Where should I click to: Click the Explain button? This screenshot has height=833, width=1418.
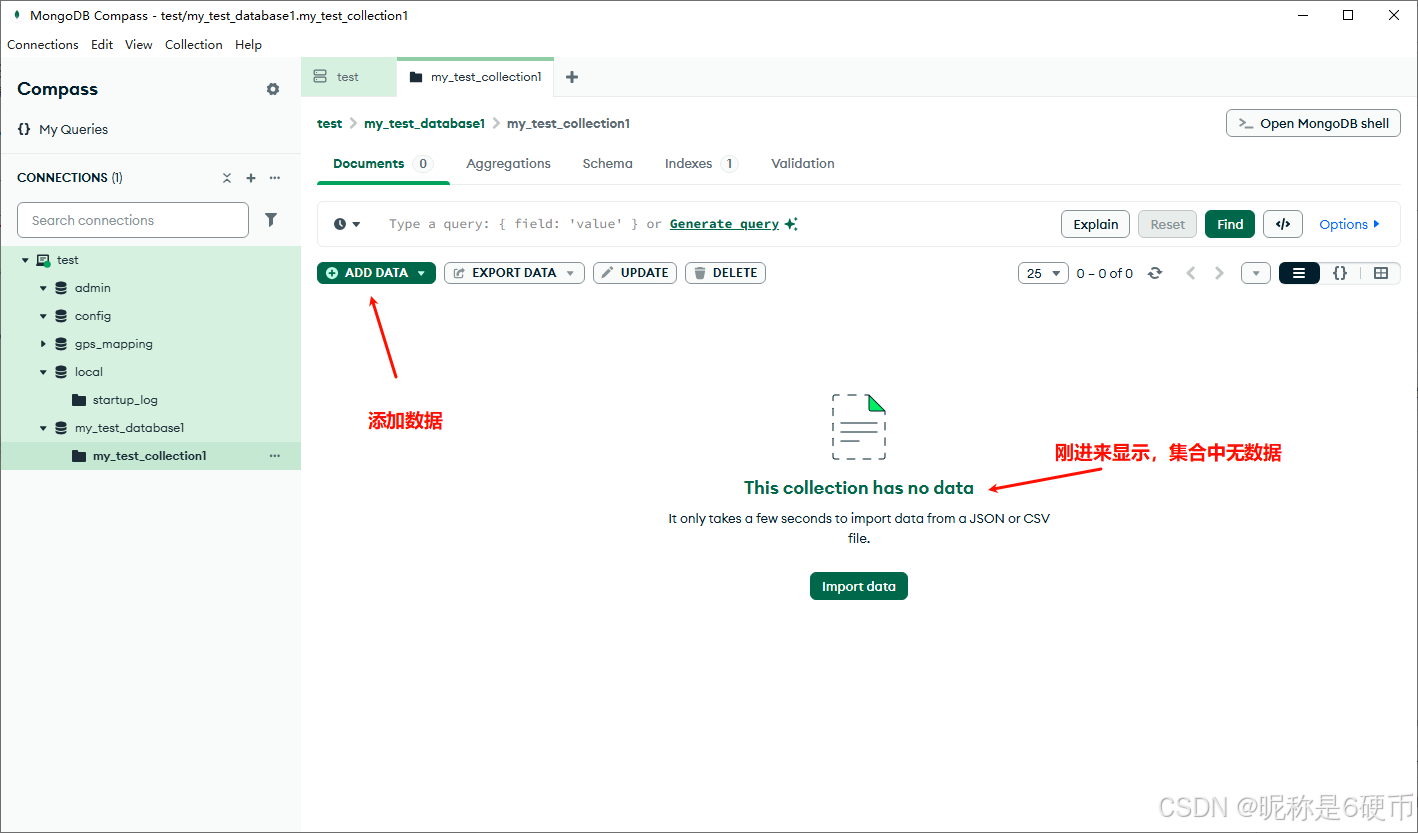[1096, 224]
